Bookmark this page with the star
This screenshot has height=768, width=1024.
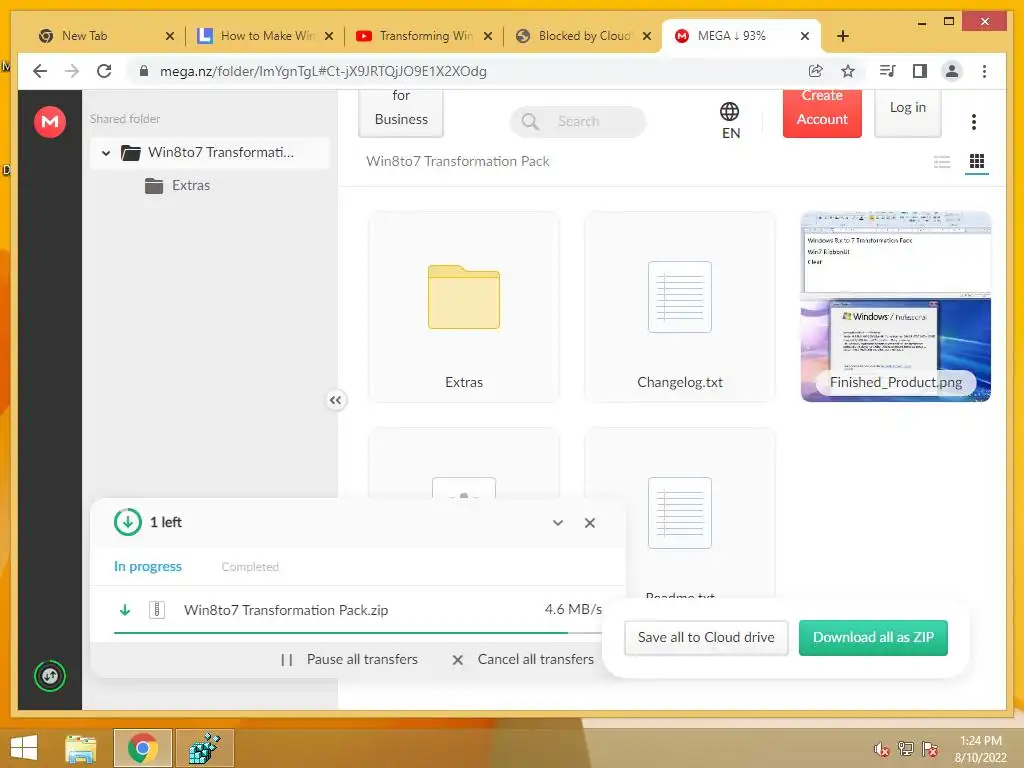[848, 71]
